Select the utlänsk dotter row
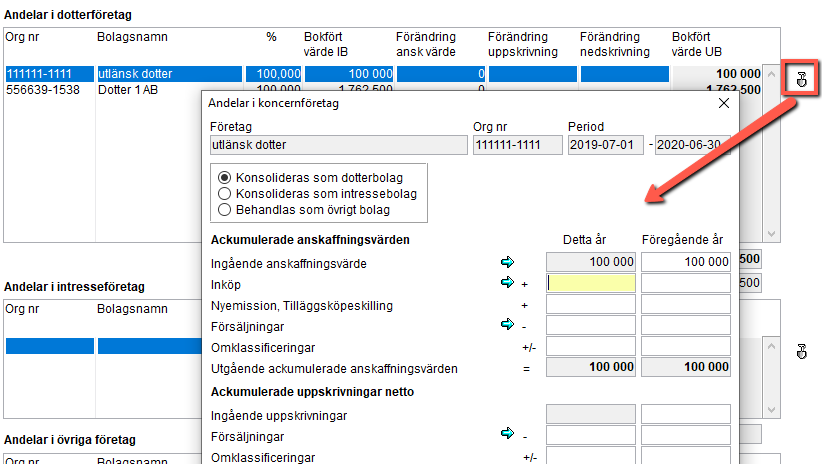 [x=383, y=73]
